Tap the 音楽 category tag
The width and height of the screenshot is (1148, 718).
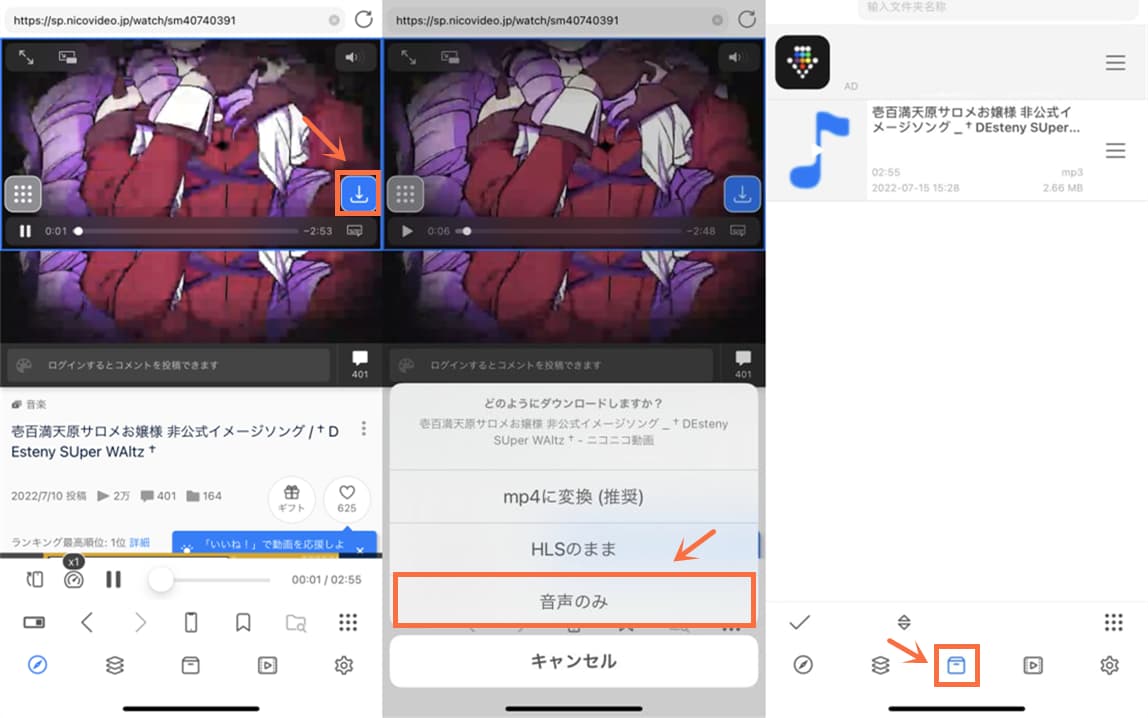(x=29, y=404)
